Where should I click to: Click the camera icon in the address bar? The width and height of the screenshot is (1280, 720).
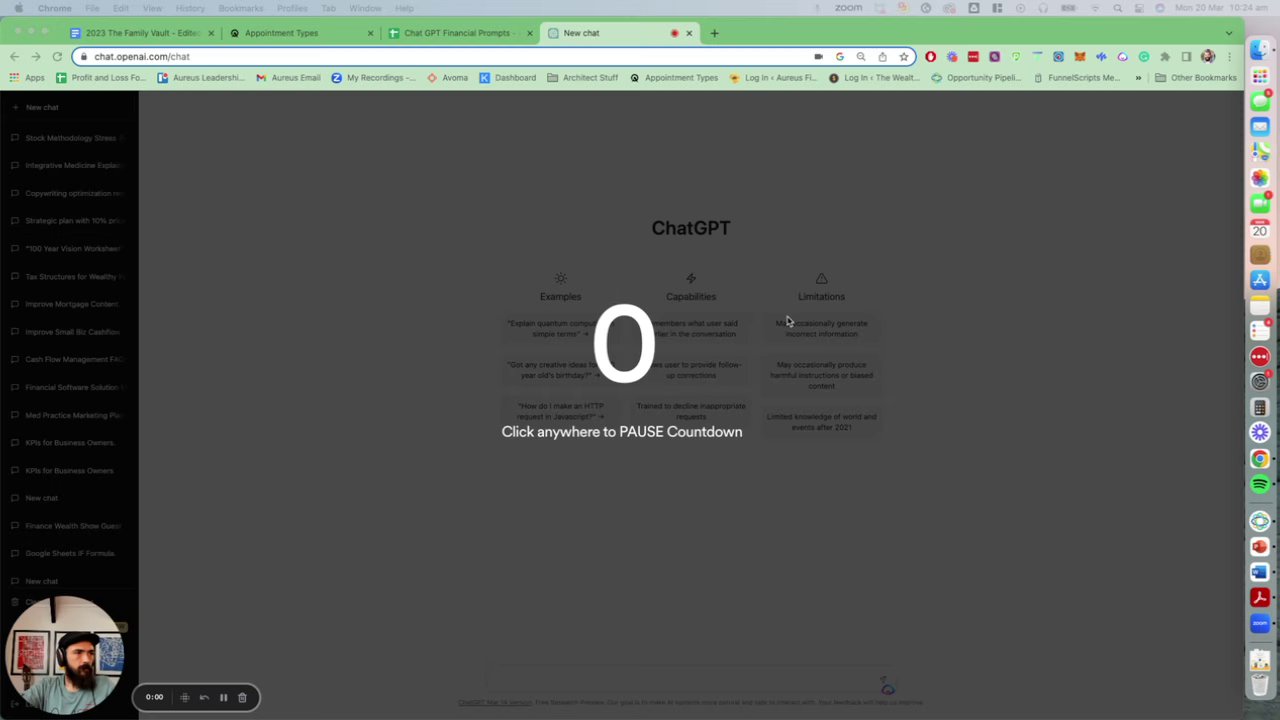[x=818, y=56]
